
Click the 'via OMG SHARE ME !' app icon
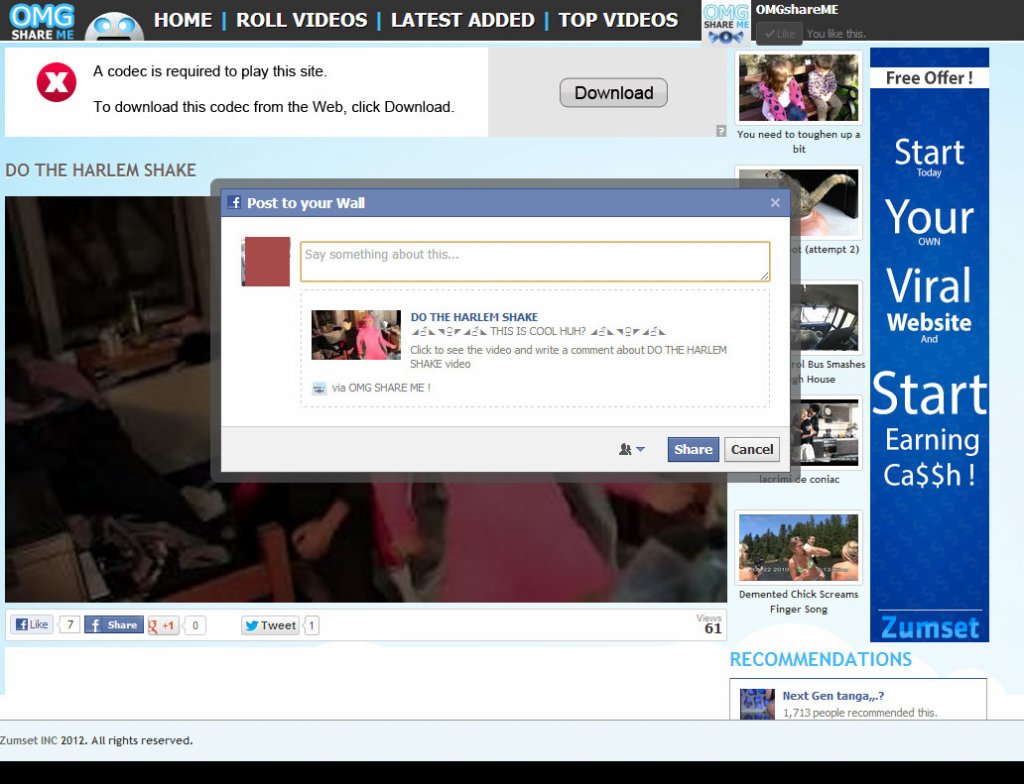click(x=319, y=388)
